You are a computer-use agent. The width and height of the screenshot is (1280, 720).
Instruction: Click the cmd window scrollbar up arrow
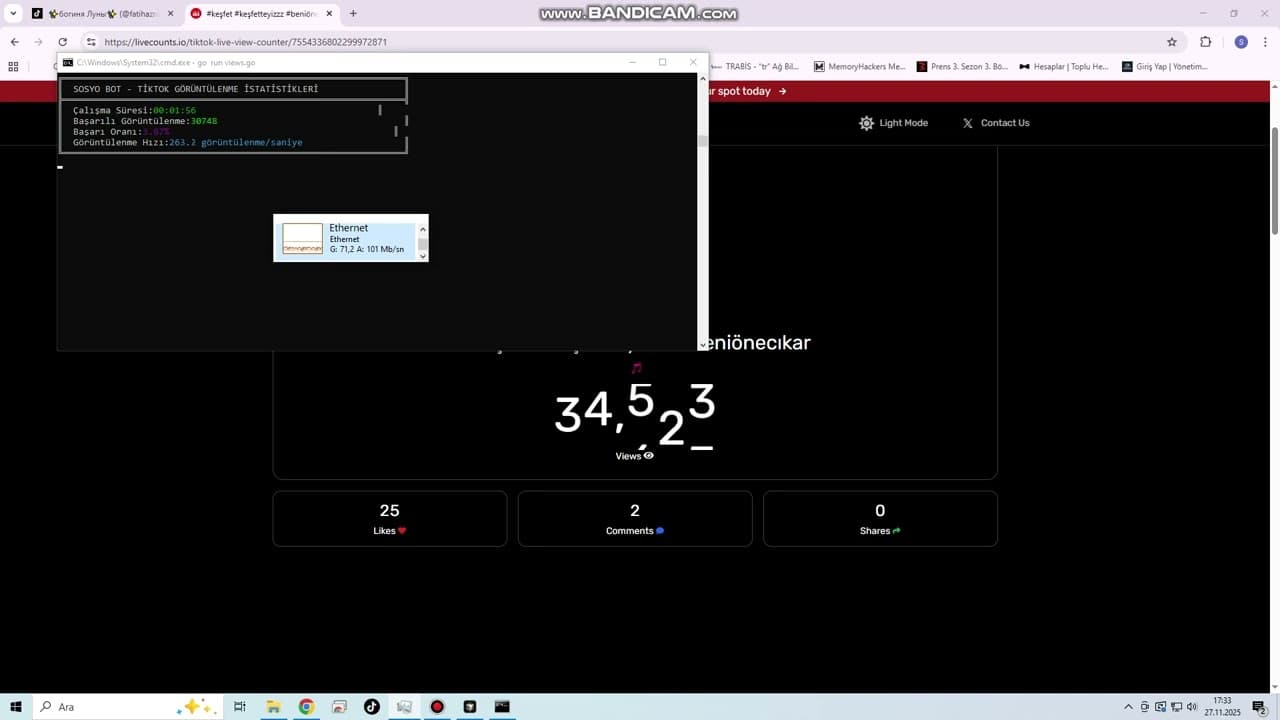click(702, 78)
